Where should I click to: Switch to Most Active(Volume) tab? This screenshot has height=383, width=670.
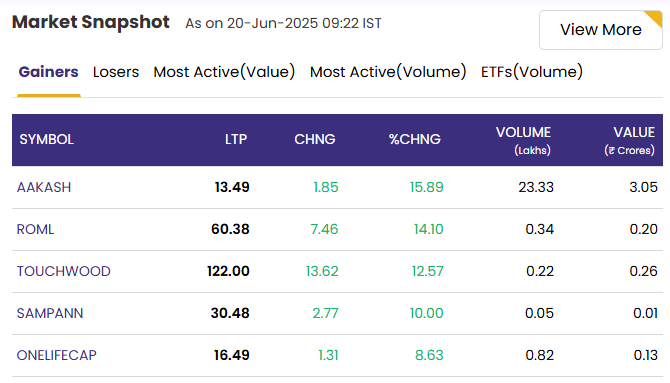click(388, 72)
